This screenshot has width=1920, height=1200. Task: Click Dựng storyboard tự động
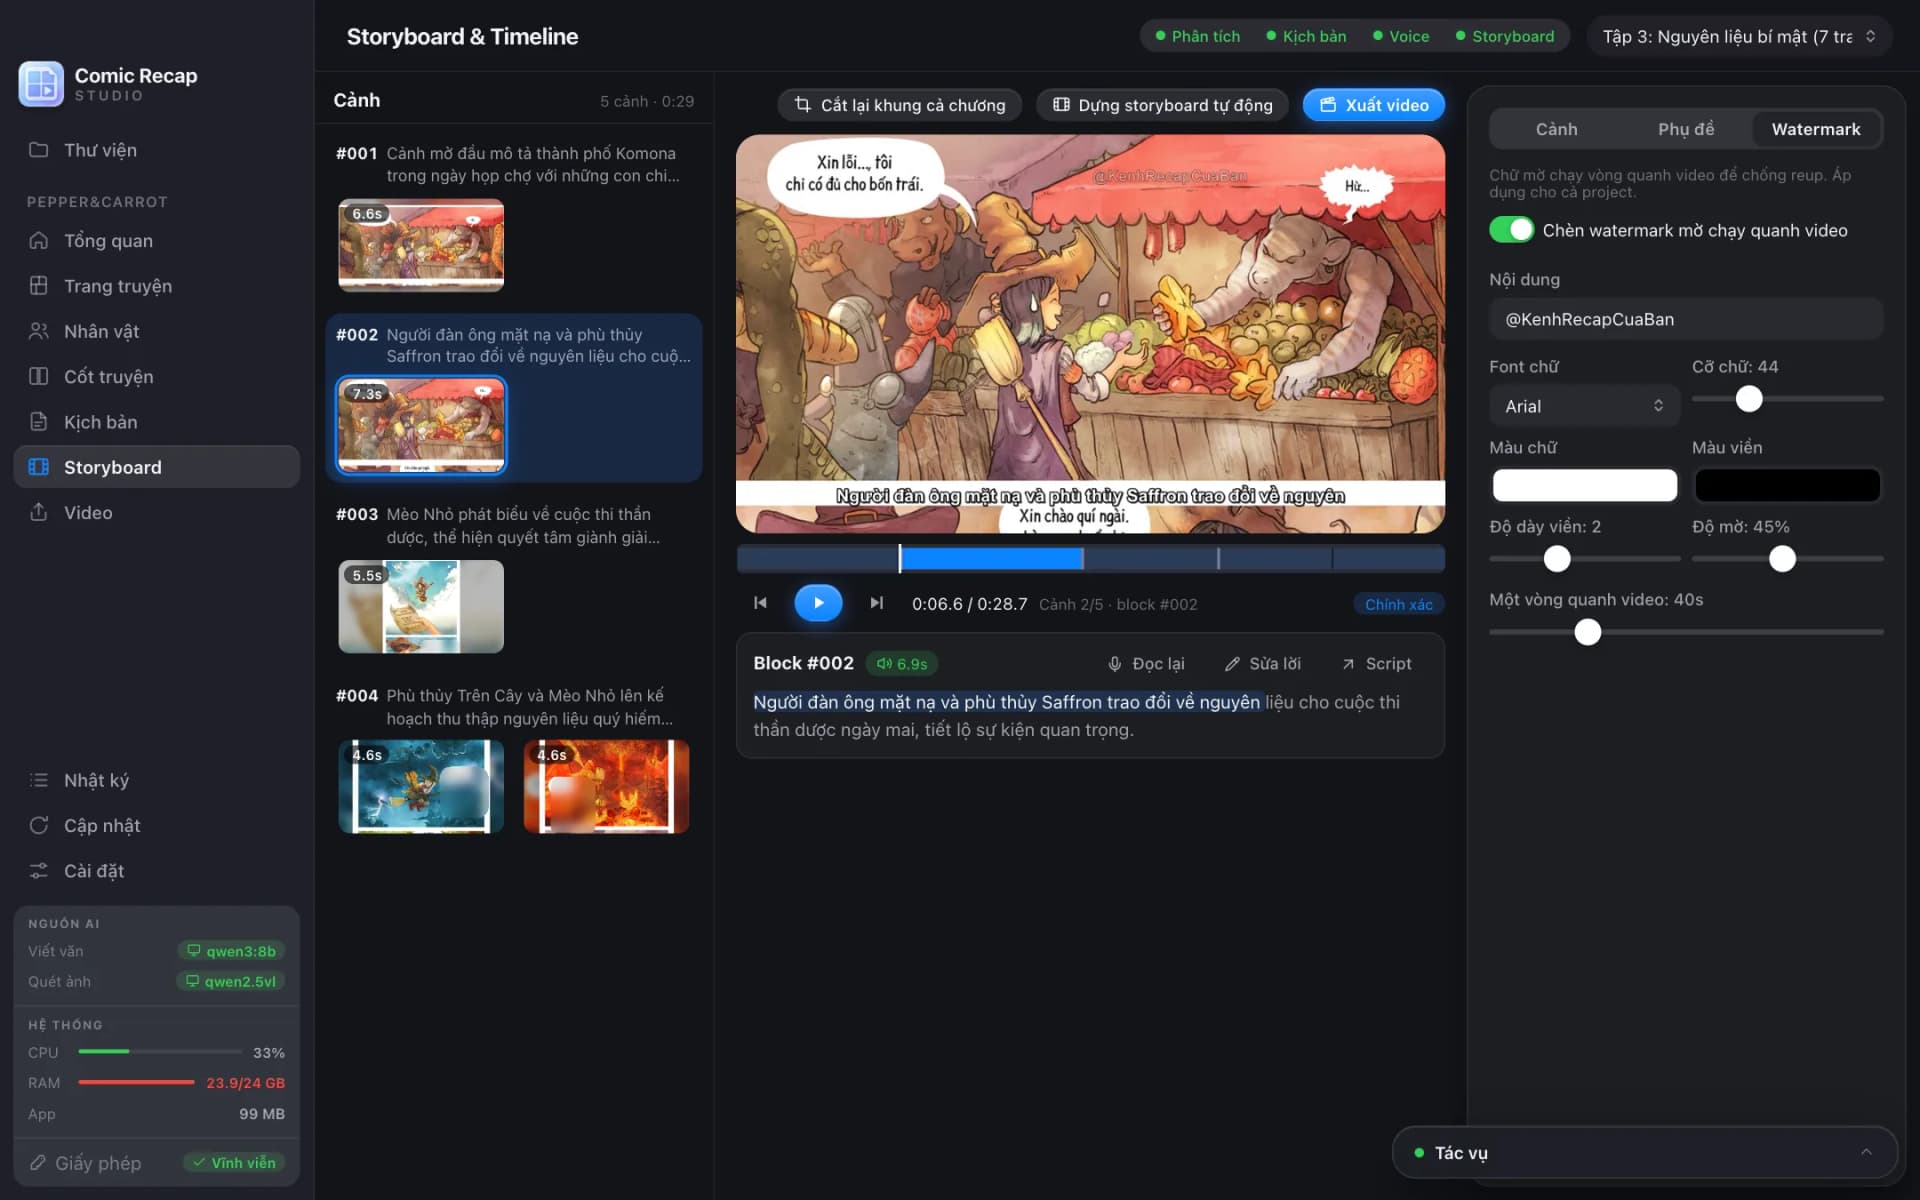coord(1162,105)
